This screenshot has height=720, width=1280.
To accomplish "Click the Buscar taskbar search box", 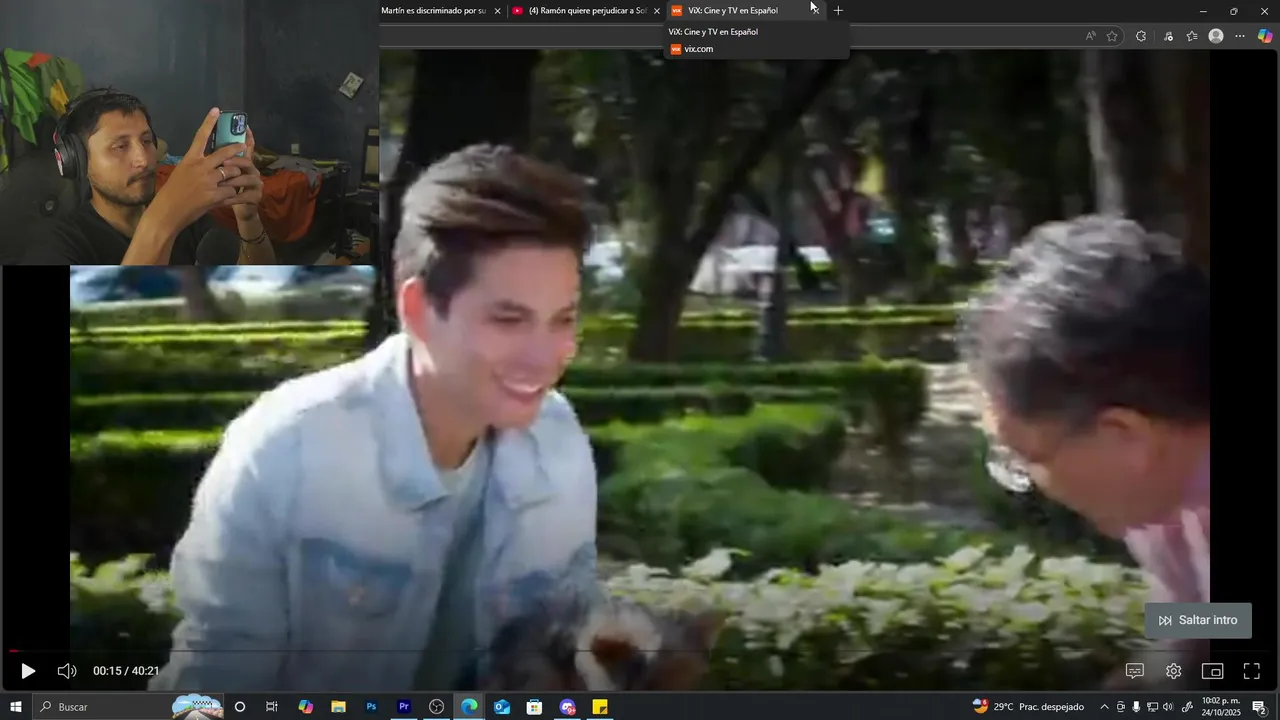I will pos(127,707).
